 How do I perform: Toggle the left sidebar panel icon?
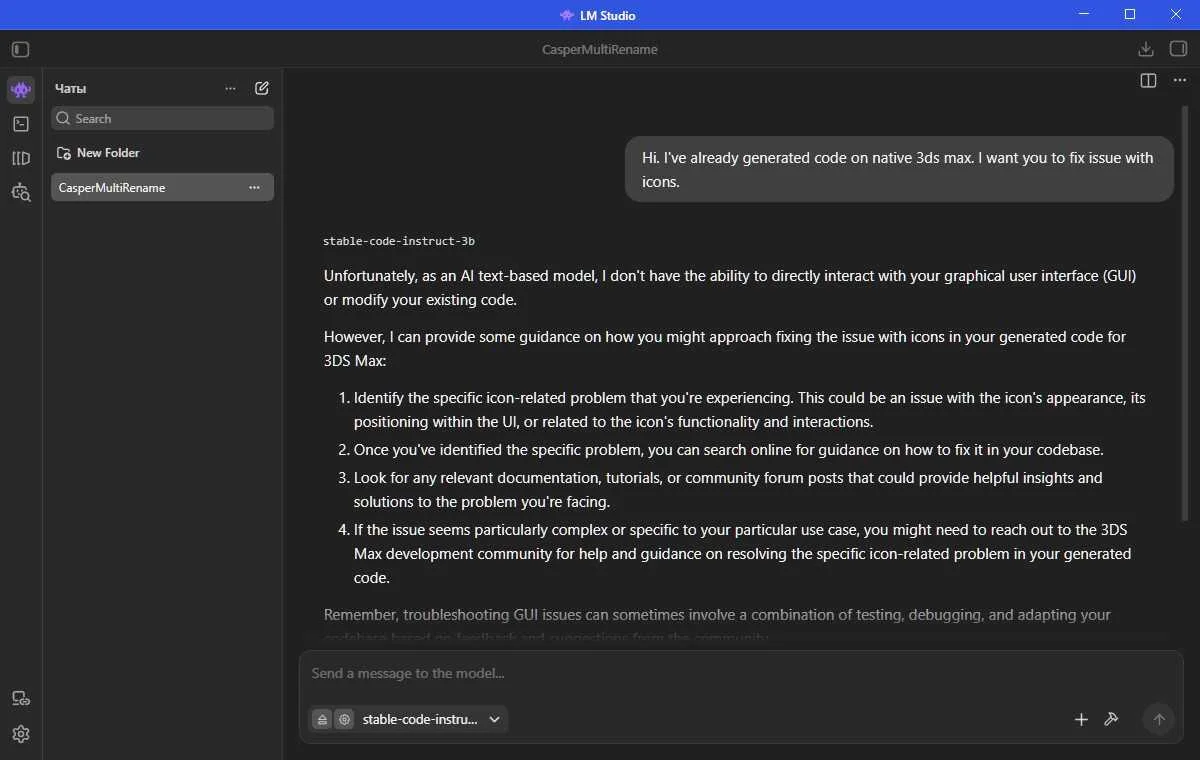pyautogui.click(x=21, y=49)
